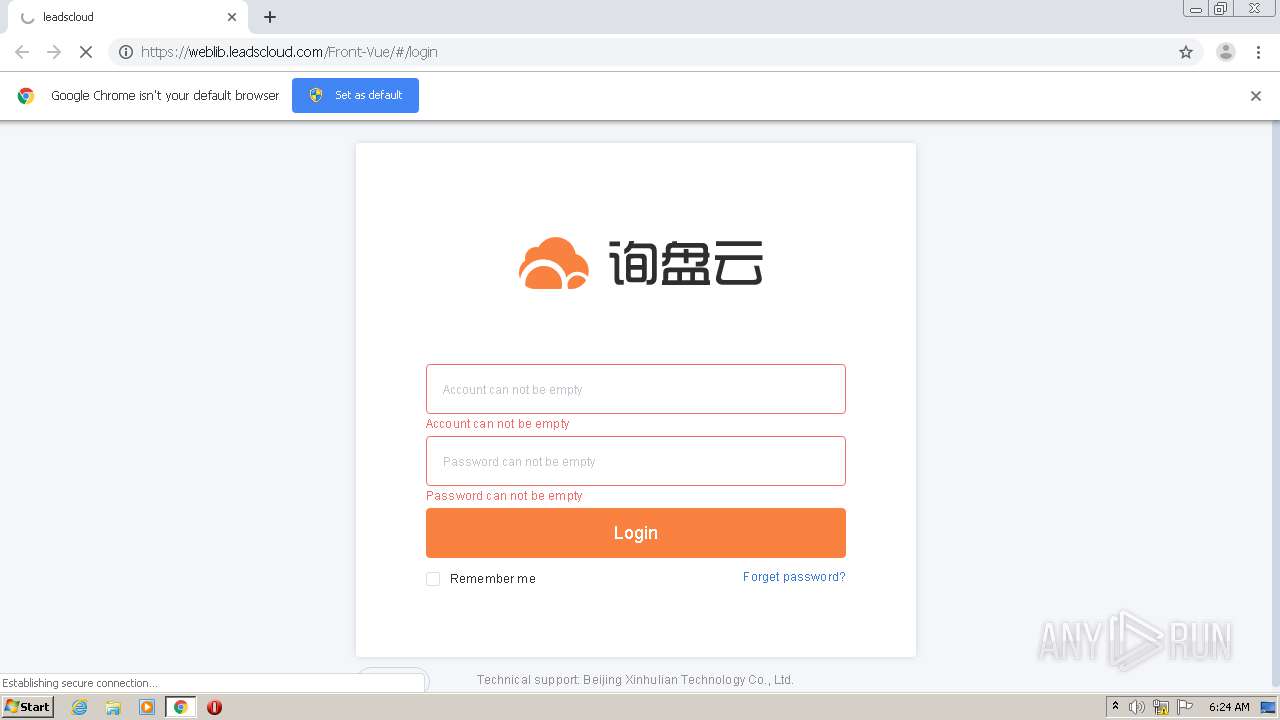This screenshot has height=720, width=1280.
Task: Click the Login button
Action: point(635,533)
